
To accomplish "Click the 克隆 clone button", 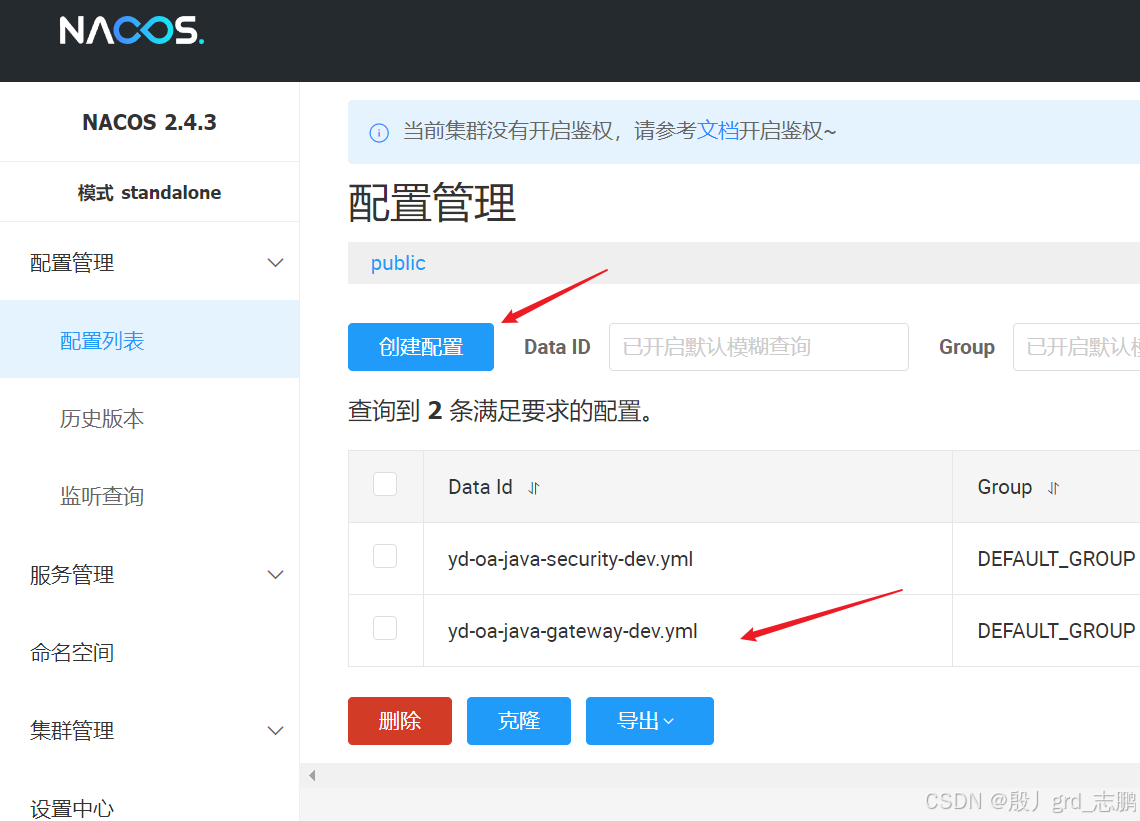I will tap(518, 721).
